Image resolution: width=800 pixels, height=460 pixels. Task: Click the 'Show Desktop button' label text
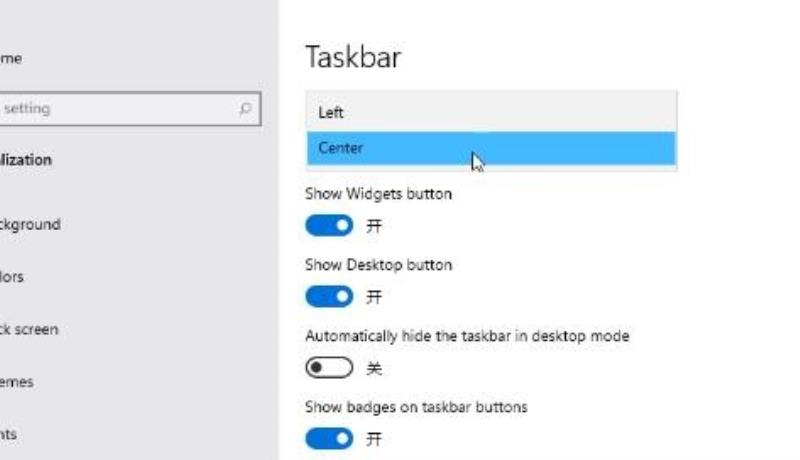tap(379, 265)
